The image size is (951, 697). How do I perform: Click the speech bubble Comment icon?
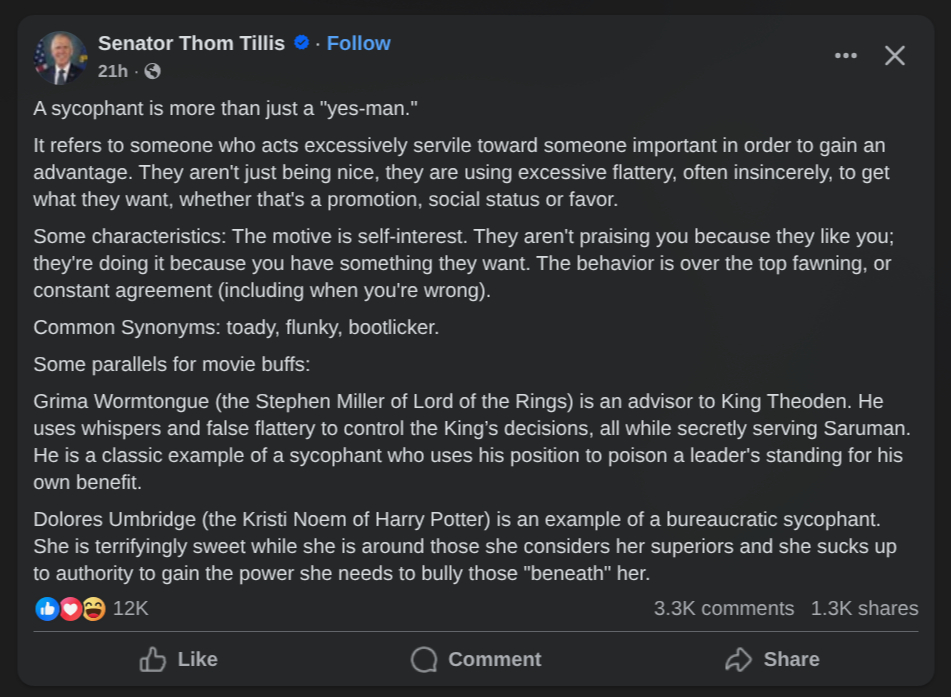click(x=425, y=659)
